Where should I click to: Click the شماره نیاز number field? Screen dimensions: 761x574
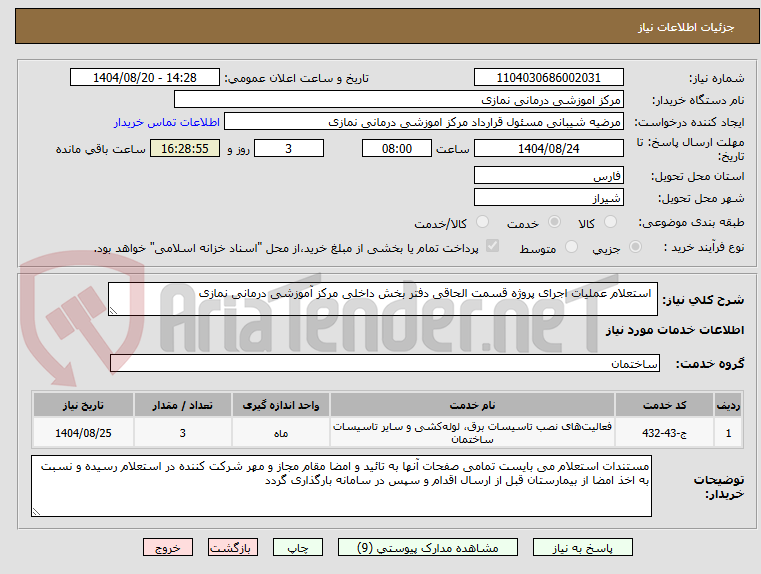click(548, 78)
